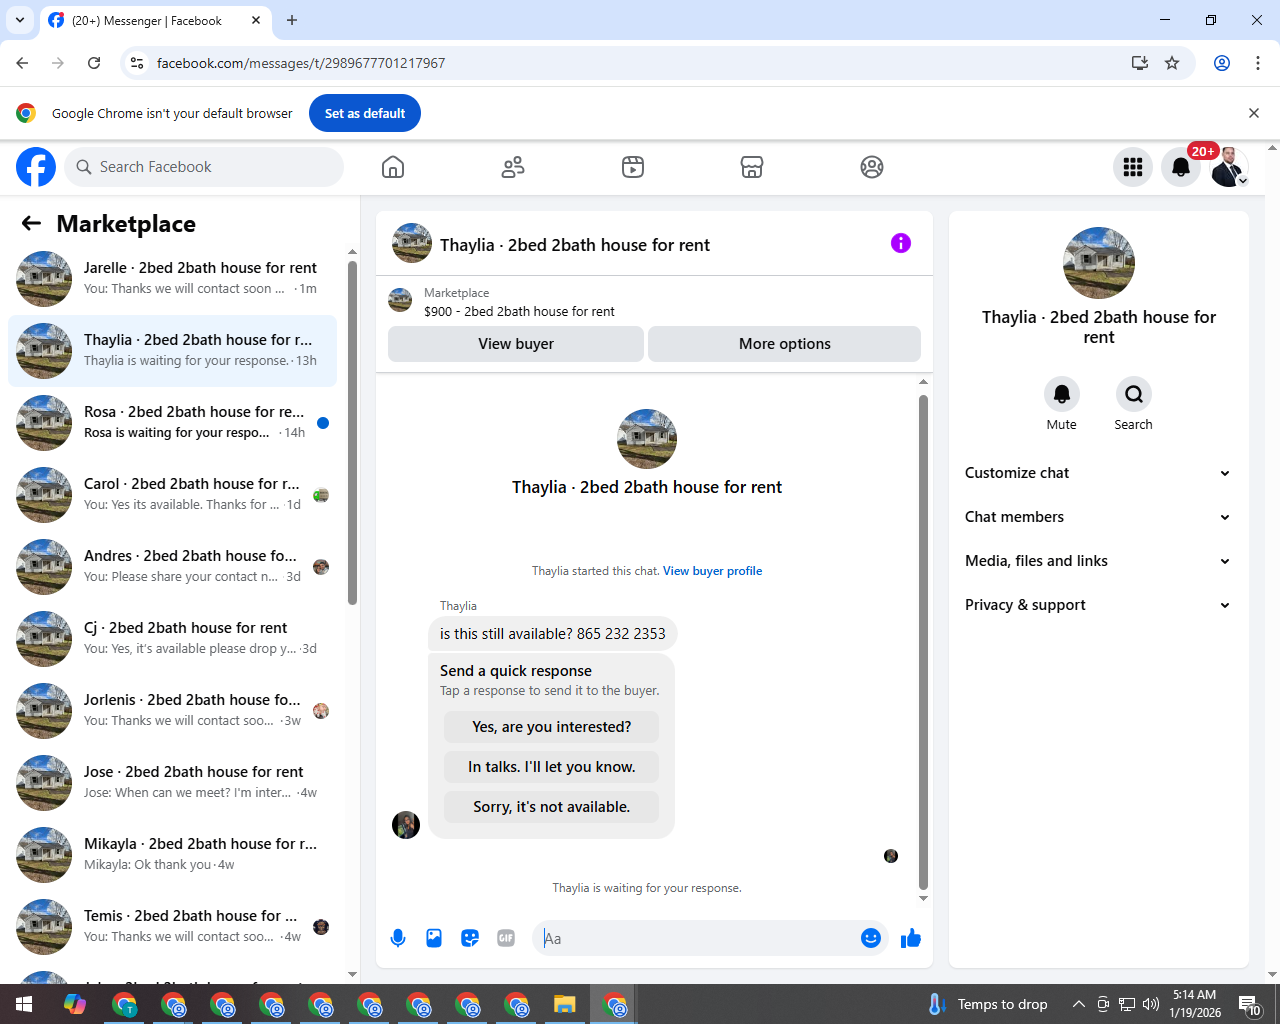Choose a sticker with the sticker icon
Image resolution: width=1280 pixels, height=1024 pixels.
[470, 938]
